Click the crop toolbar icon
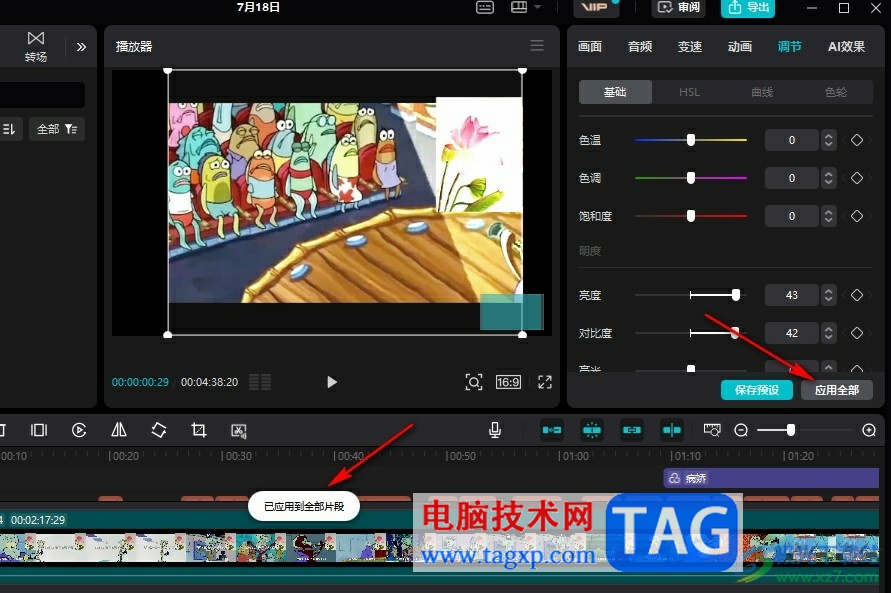This screenshot has width=891, height=593. tap(198, 431)
